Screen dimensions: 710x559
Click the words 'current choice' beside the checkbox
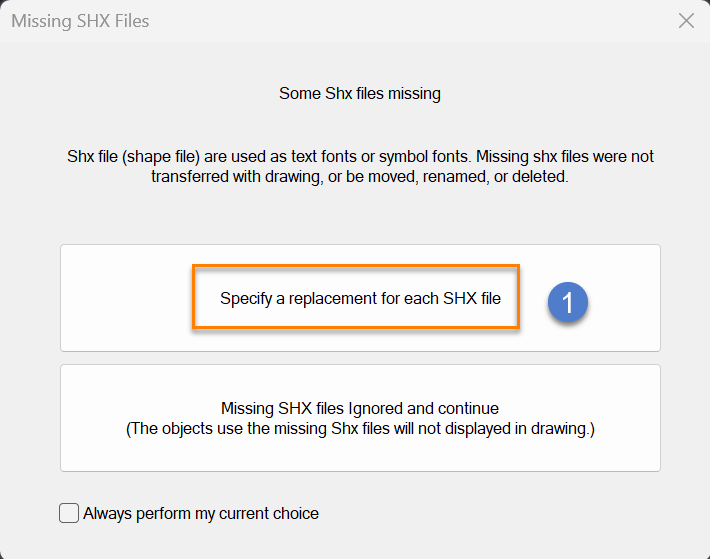[269, 514]
